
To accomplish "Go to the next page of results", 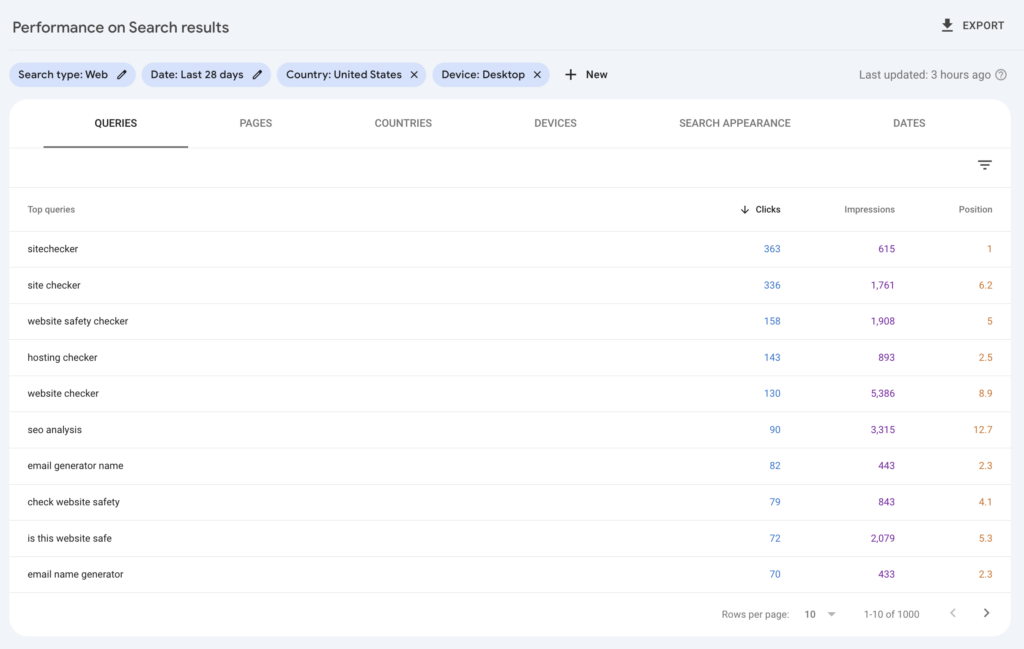I will pos(986,613).
